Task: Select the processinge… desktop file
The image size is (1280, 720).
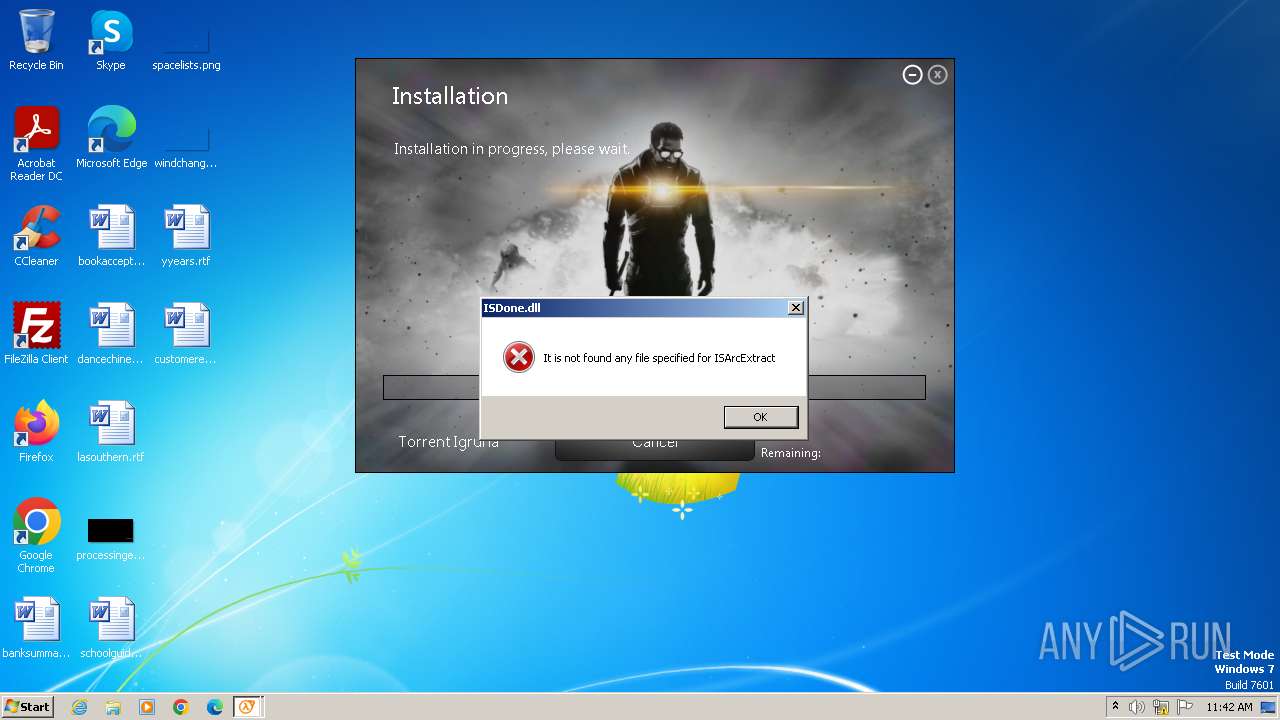Action: [x=111, y=537]
